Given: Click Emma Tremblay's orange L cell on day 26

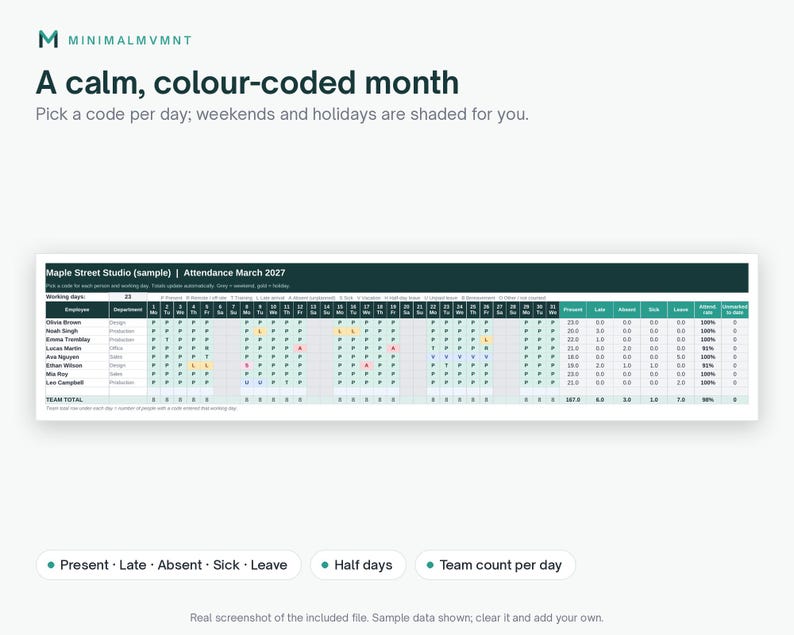Looking at the screenshot, I should click(486, 340).
